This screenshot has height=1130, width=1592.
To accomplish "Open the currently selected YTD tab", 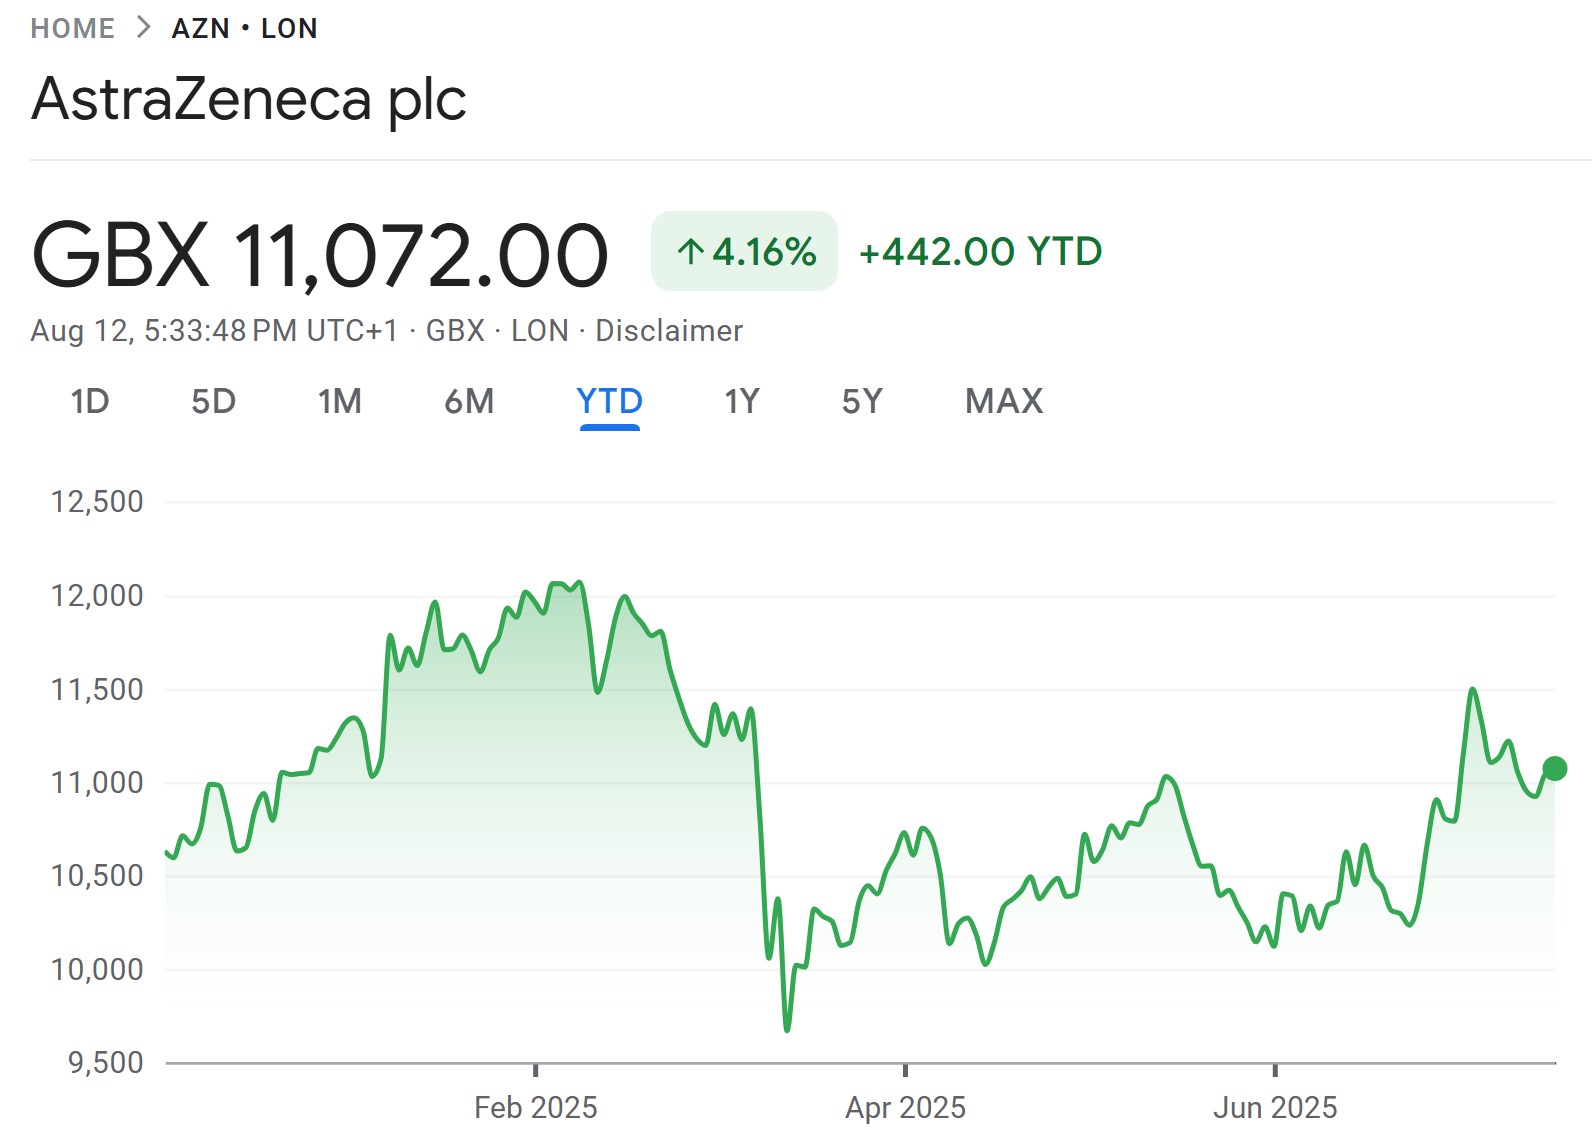I will tap(609, 401).
